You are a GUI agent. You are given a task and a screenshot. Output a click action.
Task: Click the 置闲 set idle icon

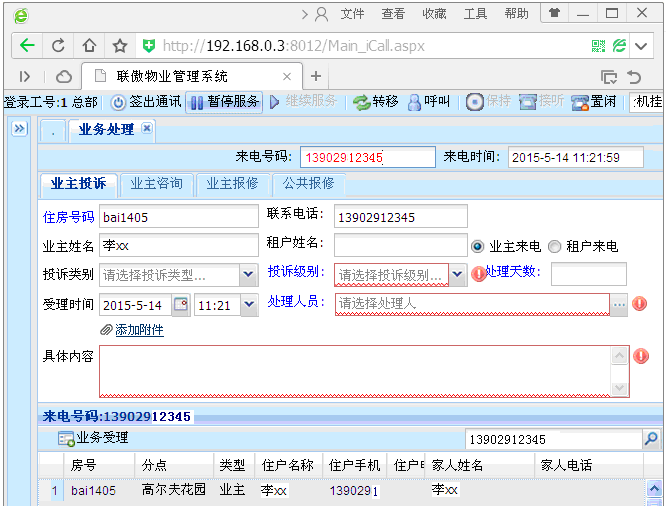point(579,102)
